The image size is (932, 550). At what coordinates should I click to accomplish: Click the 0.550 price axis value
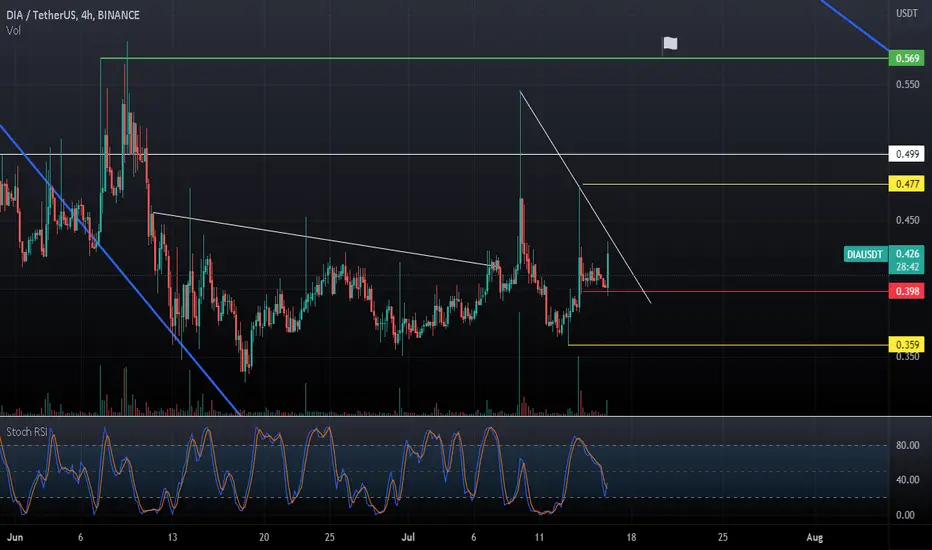908,84
